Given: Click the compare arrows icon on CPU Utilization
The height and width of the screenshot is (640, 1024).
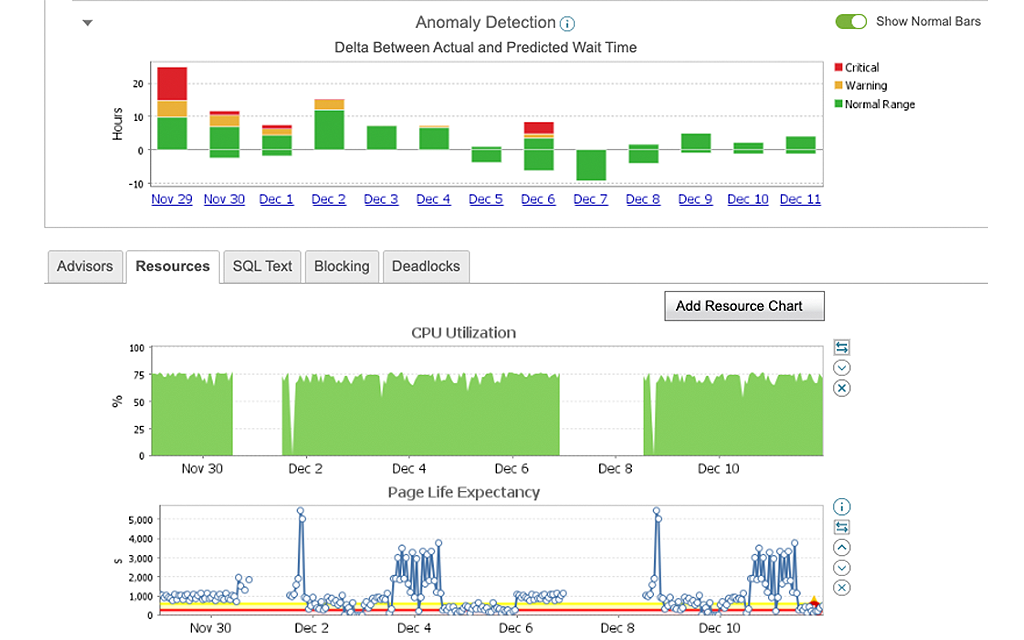Looking at the screenshot, I should coord(841,347).
